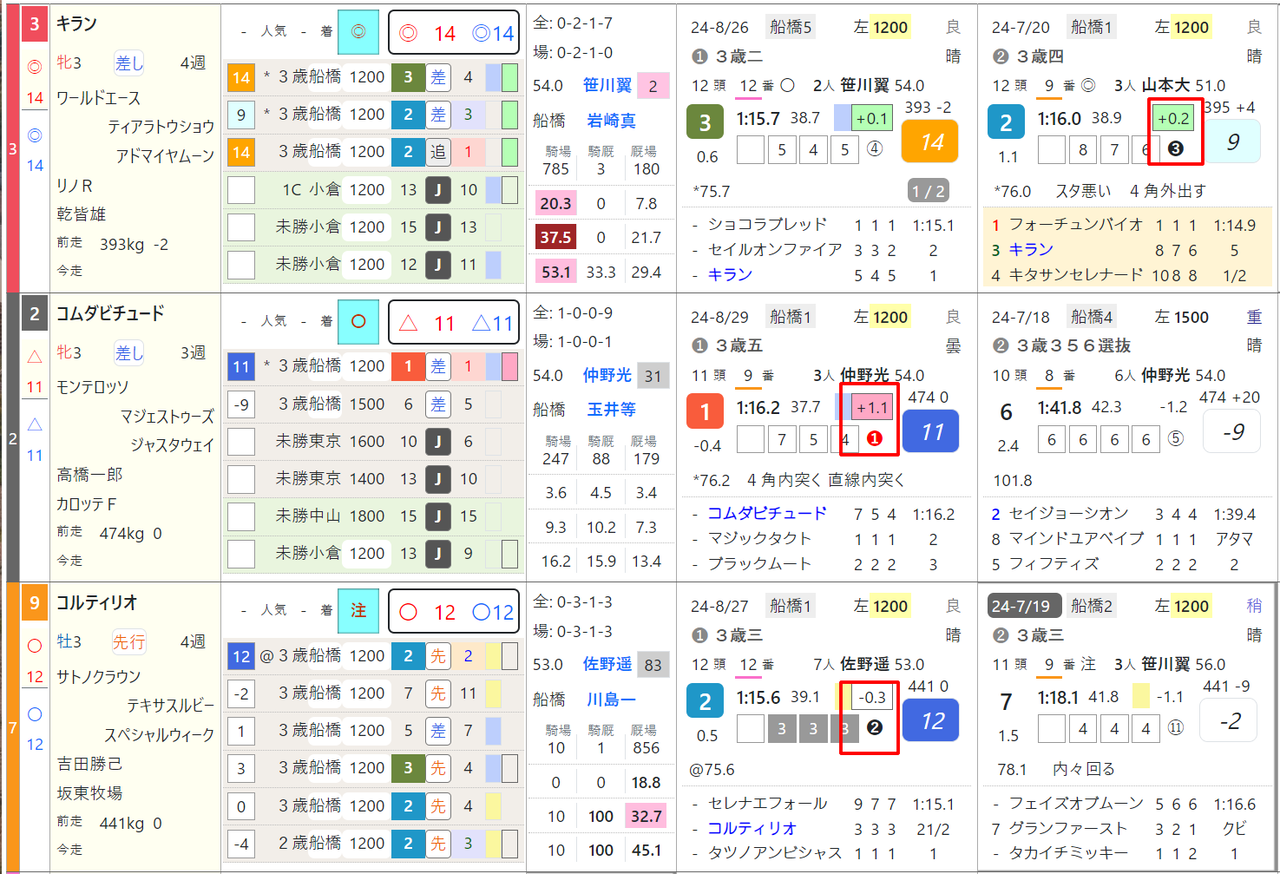Click result horse セイジョーシオン
1280x874 pixels.
tap(1067, 513)
